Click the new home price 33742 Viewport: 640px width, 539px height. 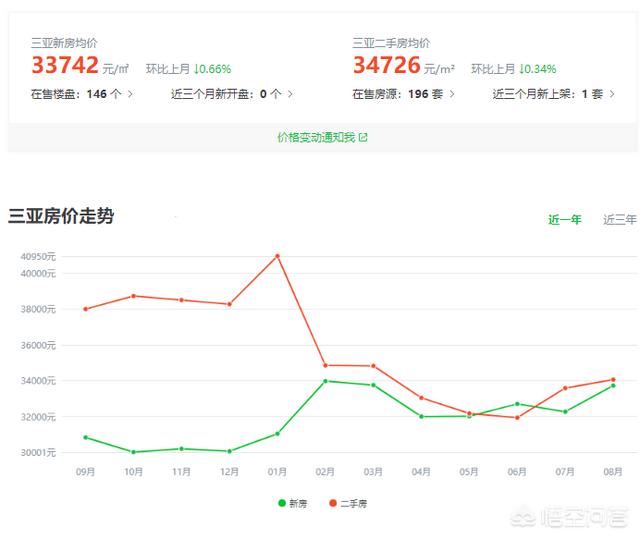tap(65, 65)
